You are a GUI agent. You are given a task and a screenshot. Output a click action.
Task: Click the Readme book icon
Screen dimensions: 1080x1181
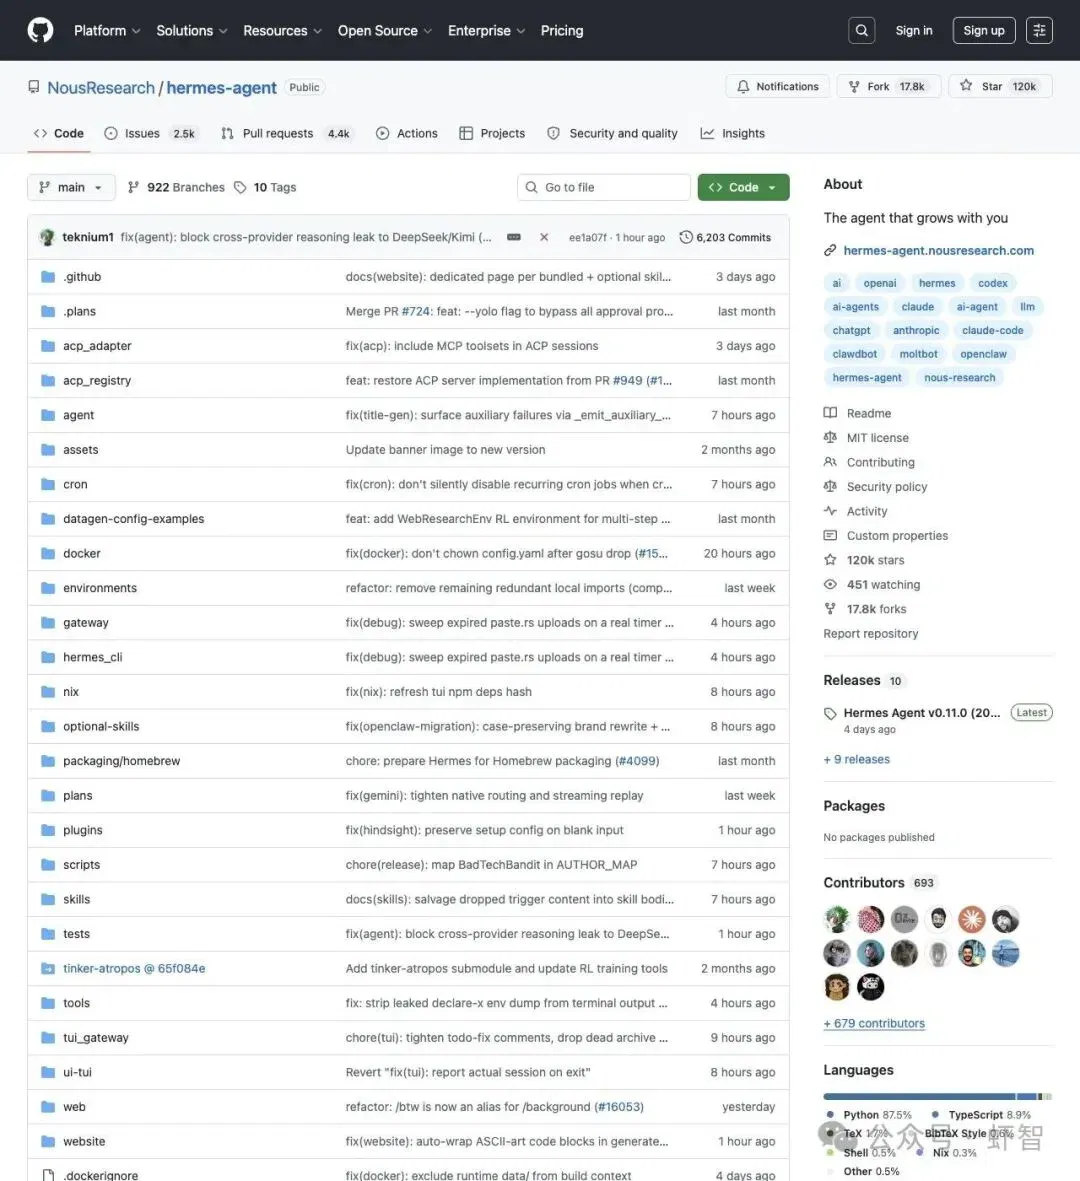(x=830, y=413)
